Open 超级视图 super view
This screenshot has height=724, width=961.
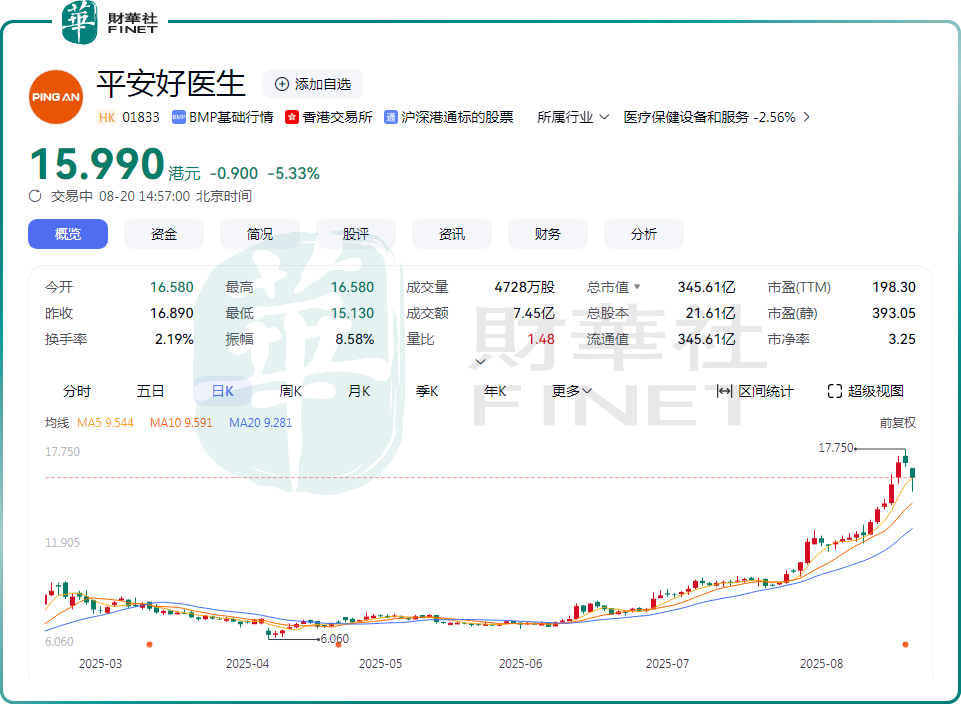coord(865,391)
